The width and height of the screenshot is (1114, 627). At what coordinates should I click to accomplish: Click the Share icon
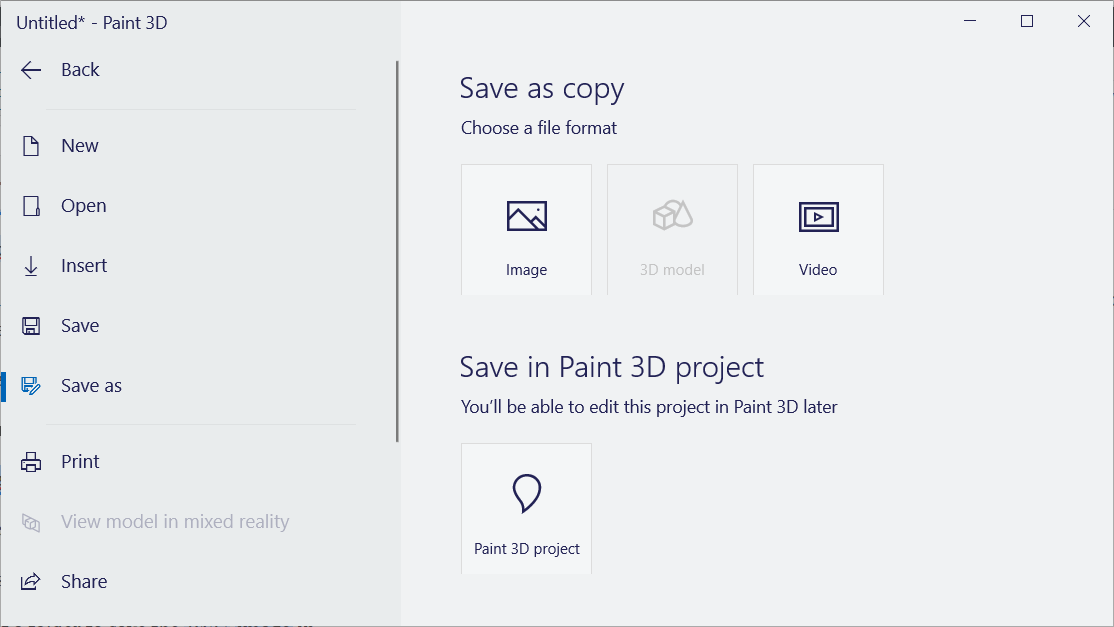[x=31, y=581]
